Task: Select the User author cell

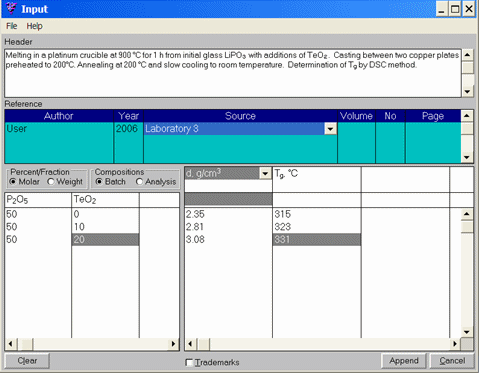Action: [x=59, y=129]
